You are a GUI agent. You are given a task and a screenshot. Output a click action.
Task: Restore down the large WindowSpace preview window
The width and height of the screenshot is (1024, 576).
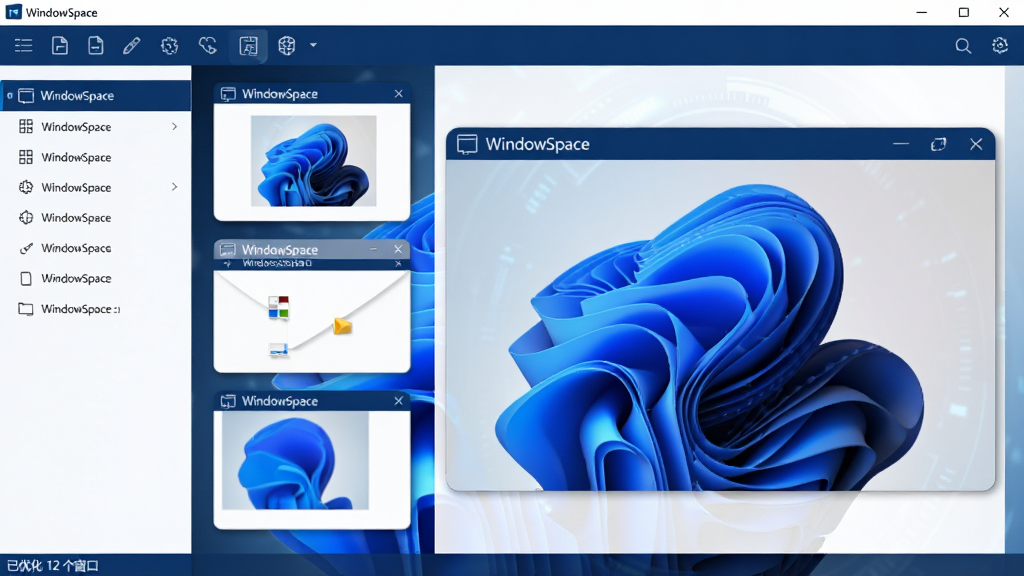point(938,144)
